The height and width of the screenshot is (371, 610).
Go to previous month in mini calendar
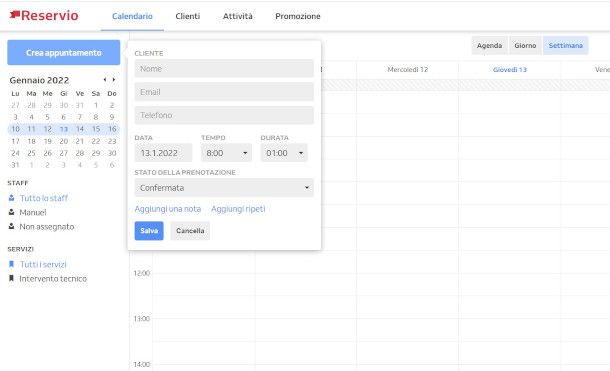click(x=105, y=80)
